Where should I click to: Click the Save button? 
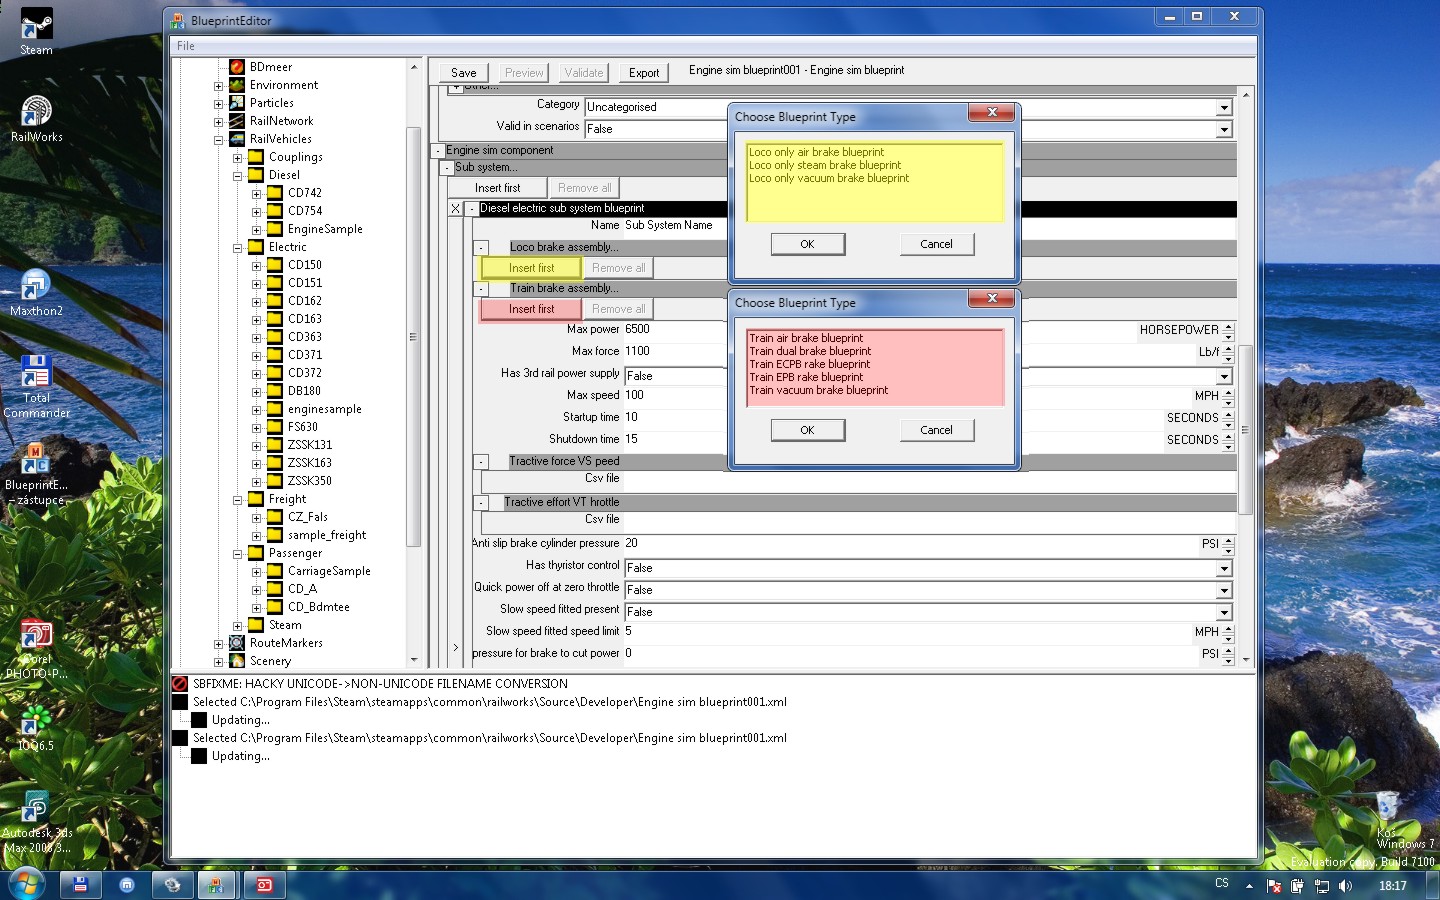tap(463, 72)
